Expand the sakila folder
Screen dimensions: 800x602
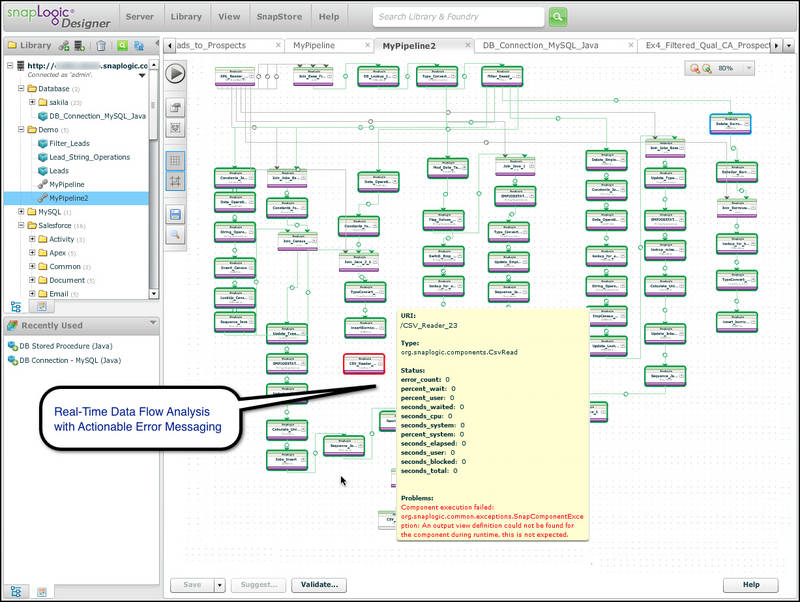point(32,102)
